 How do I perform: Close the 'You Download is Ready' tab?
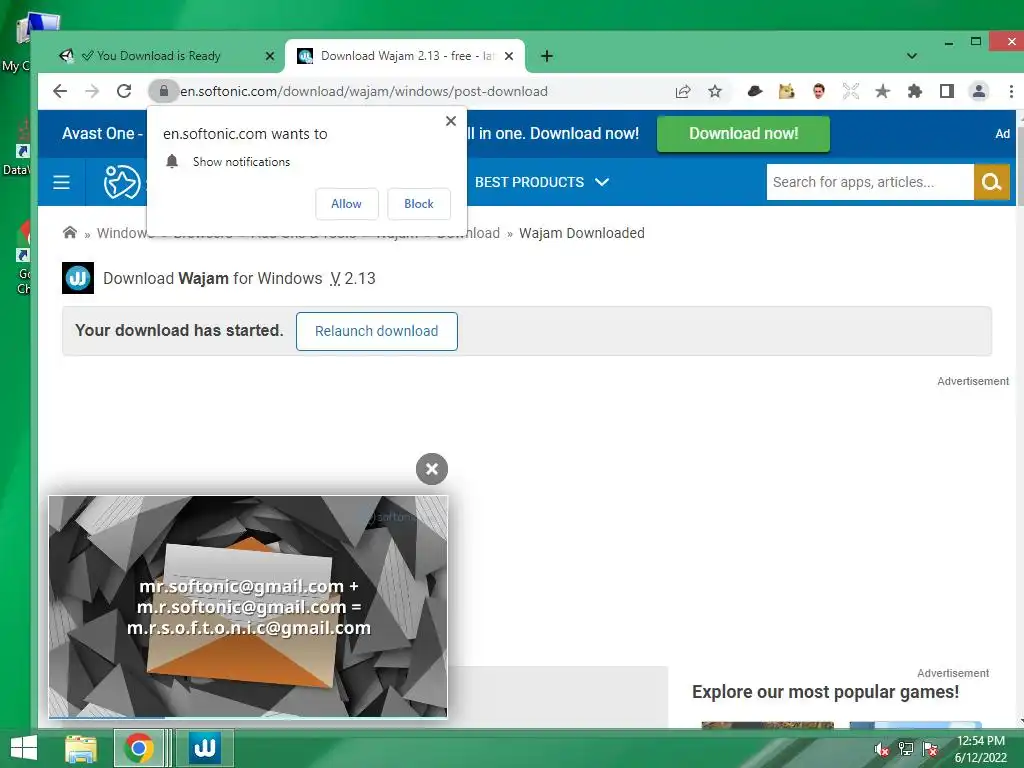[x=270, y=56]
